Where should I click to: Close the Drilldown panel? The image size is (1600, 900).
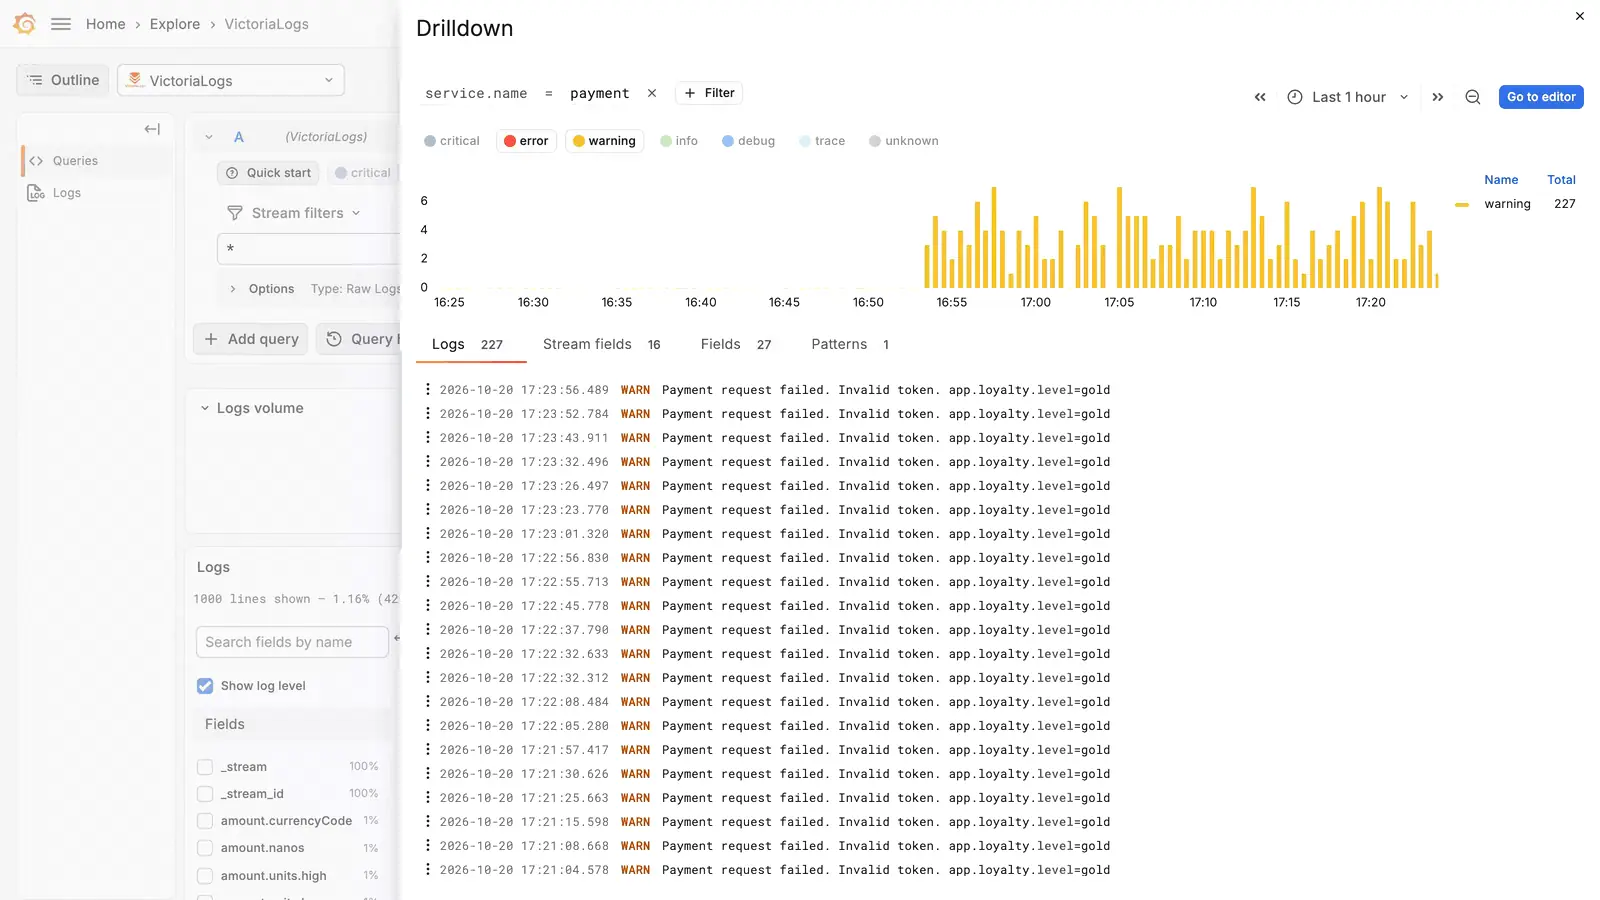[x=1580, y=16]
